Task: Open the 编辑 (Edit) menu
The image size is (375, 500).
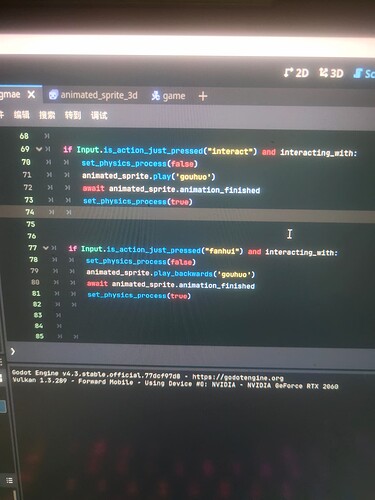Action: [22, 115]
